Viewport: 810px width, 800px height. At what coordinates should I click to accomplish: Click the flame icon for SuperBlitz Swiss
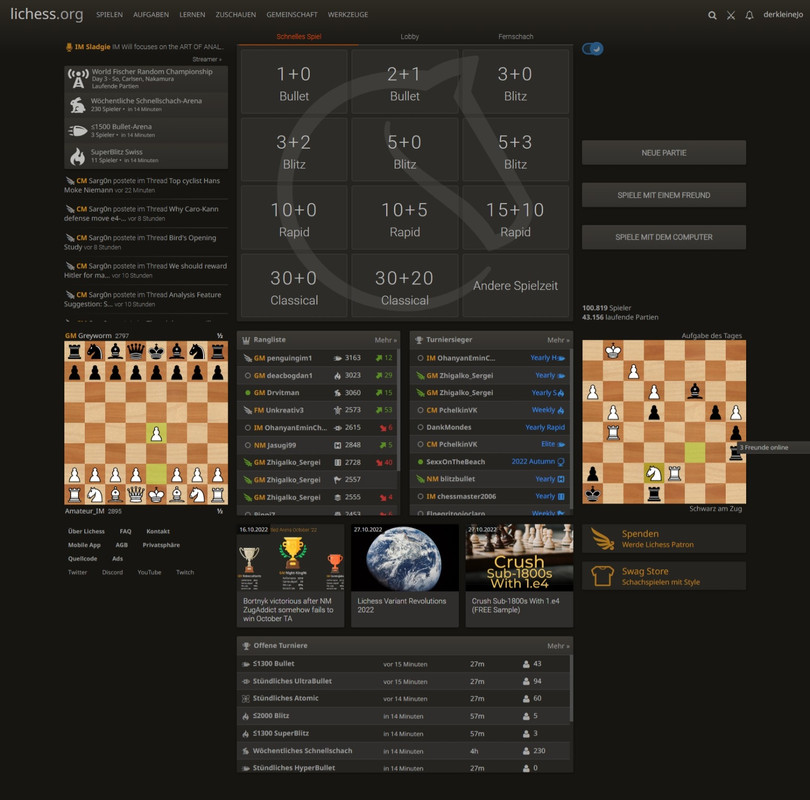[x=77, y=156]
